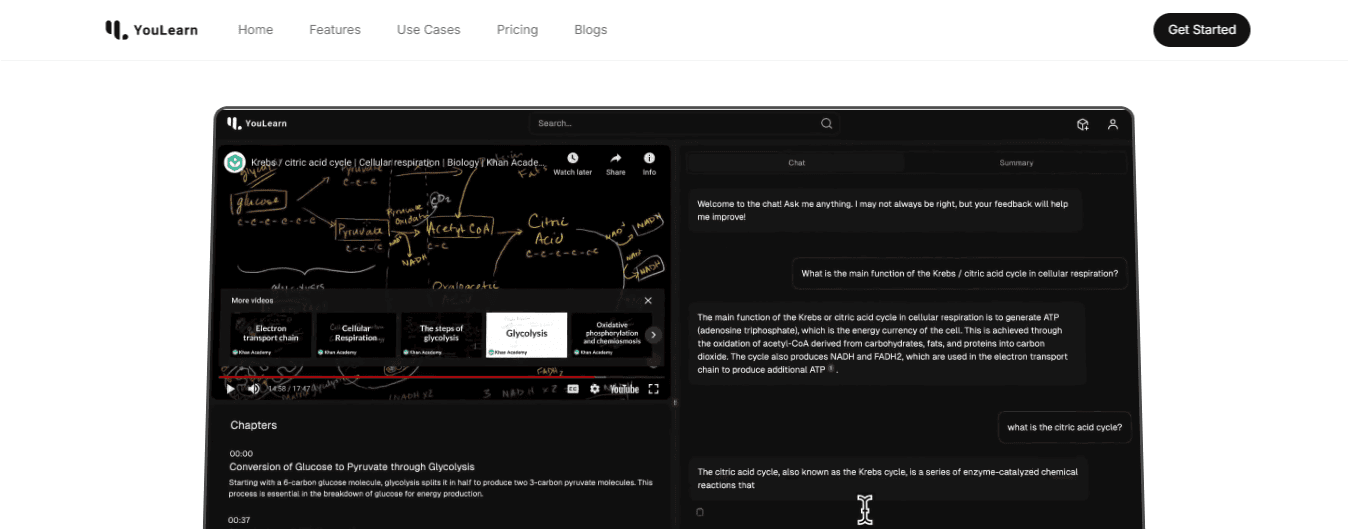
Task: Select the Chat tab
Action: [x=796, y=162]
